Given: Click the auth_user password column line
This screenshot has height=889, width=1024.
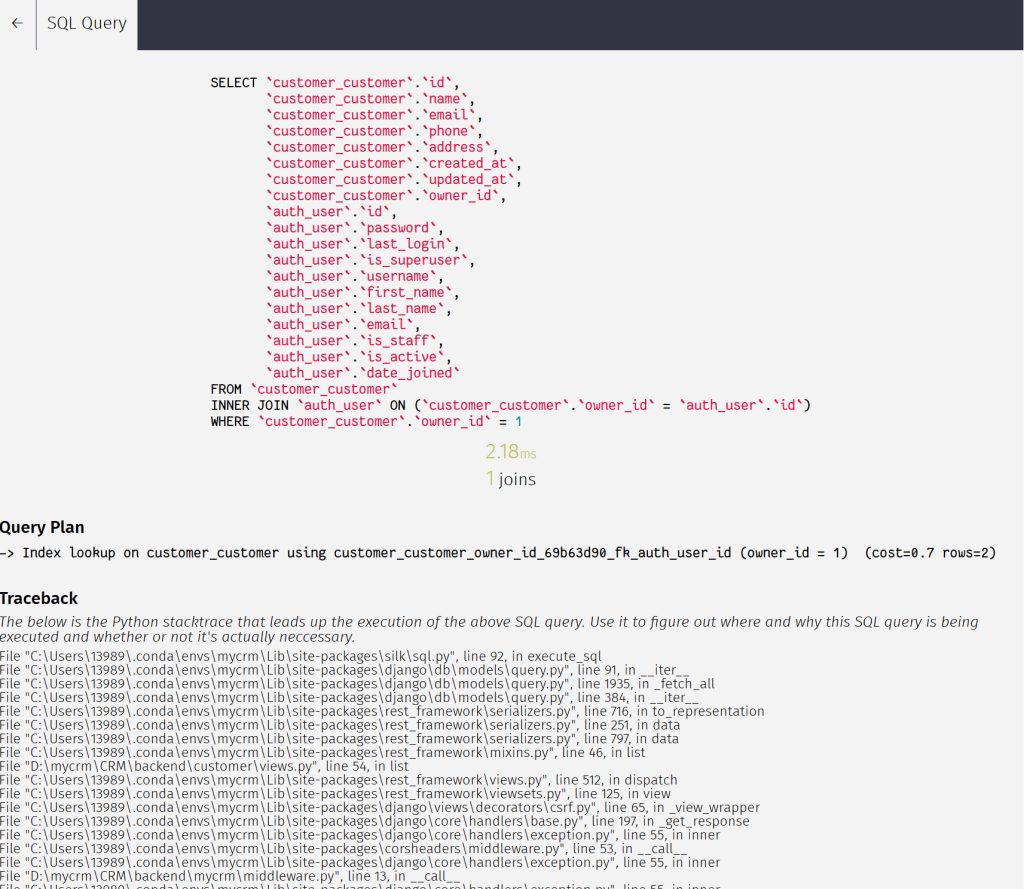Looking at the screenshot, I should (x=354, y=228).
